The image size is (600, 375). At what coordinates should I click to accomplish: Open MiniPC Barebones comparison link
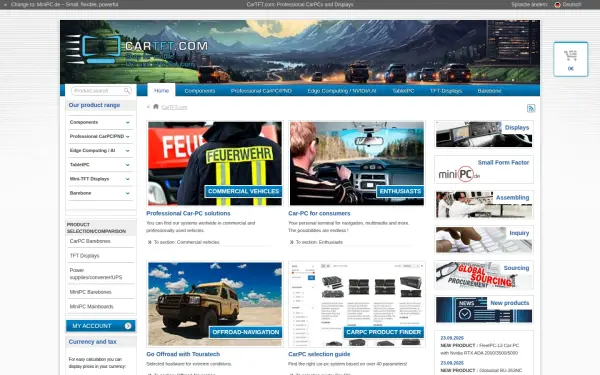click(x=90, y=292)
